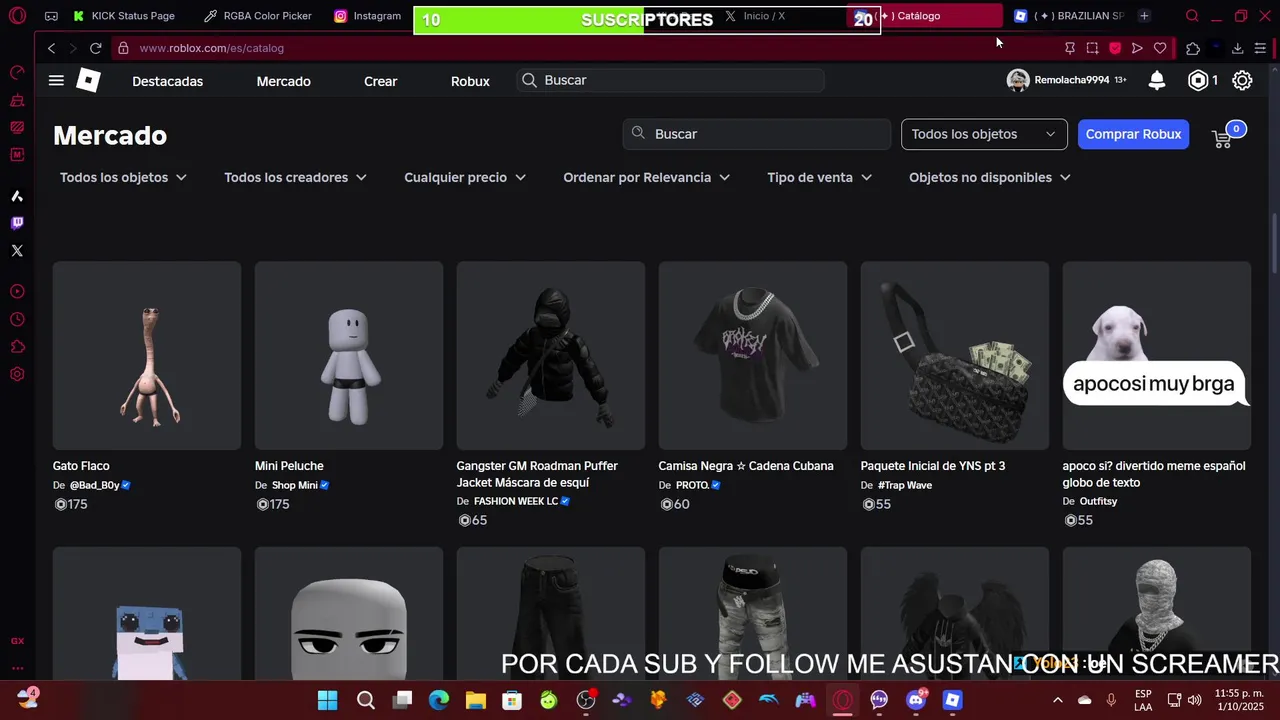
Task: Open the Robux balance icon
Action: click(x=1198, y=81)
